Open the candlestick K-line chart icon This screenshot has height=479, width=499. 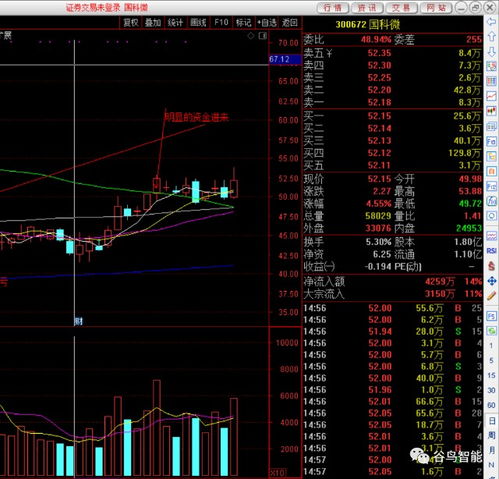(x=492, y=111)
